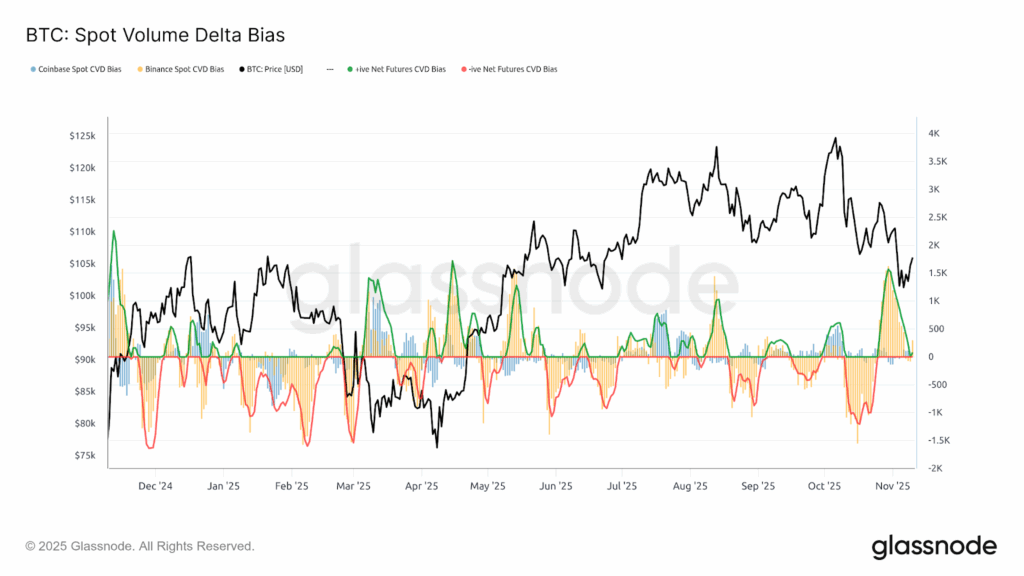Select the Jul '25 marker on time axis
This screenshot has width=1024, height=576.
(622, 487)
